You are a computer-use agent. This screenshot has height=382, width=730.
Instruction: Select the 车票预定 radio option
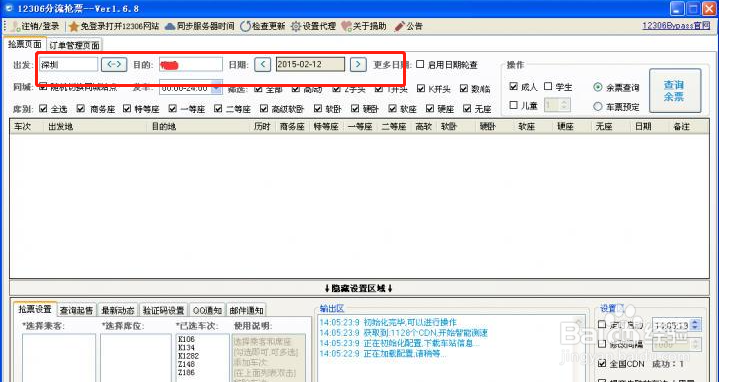pos(598,107)
